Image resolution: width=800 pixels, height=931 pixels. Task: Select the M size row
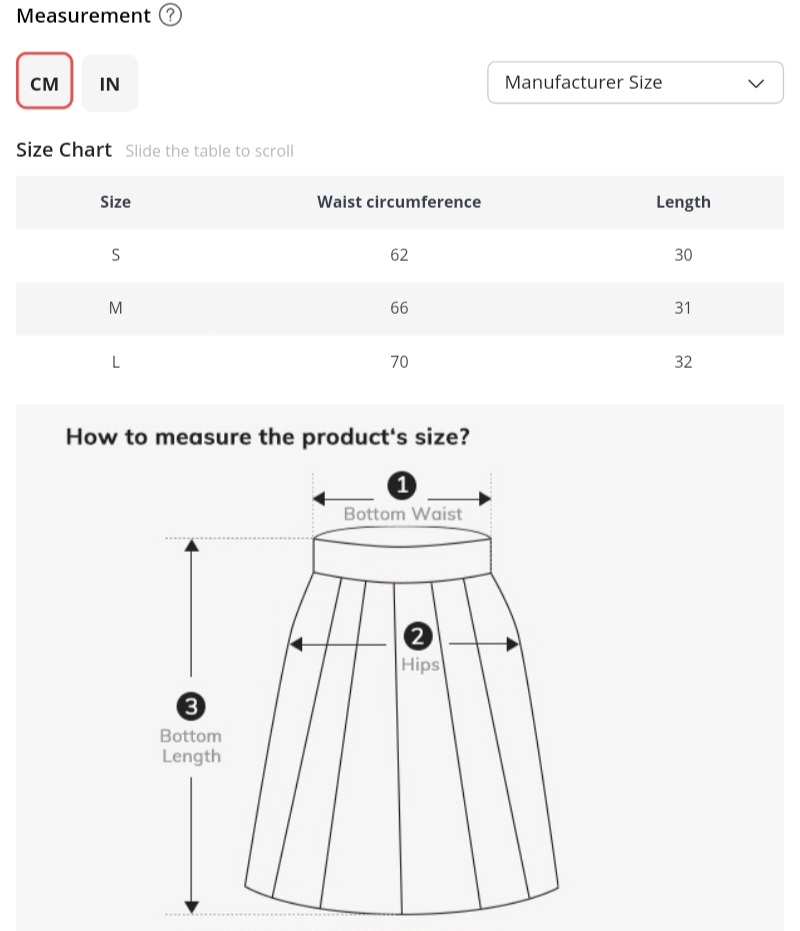(x=115, y=308)
